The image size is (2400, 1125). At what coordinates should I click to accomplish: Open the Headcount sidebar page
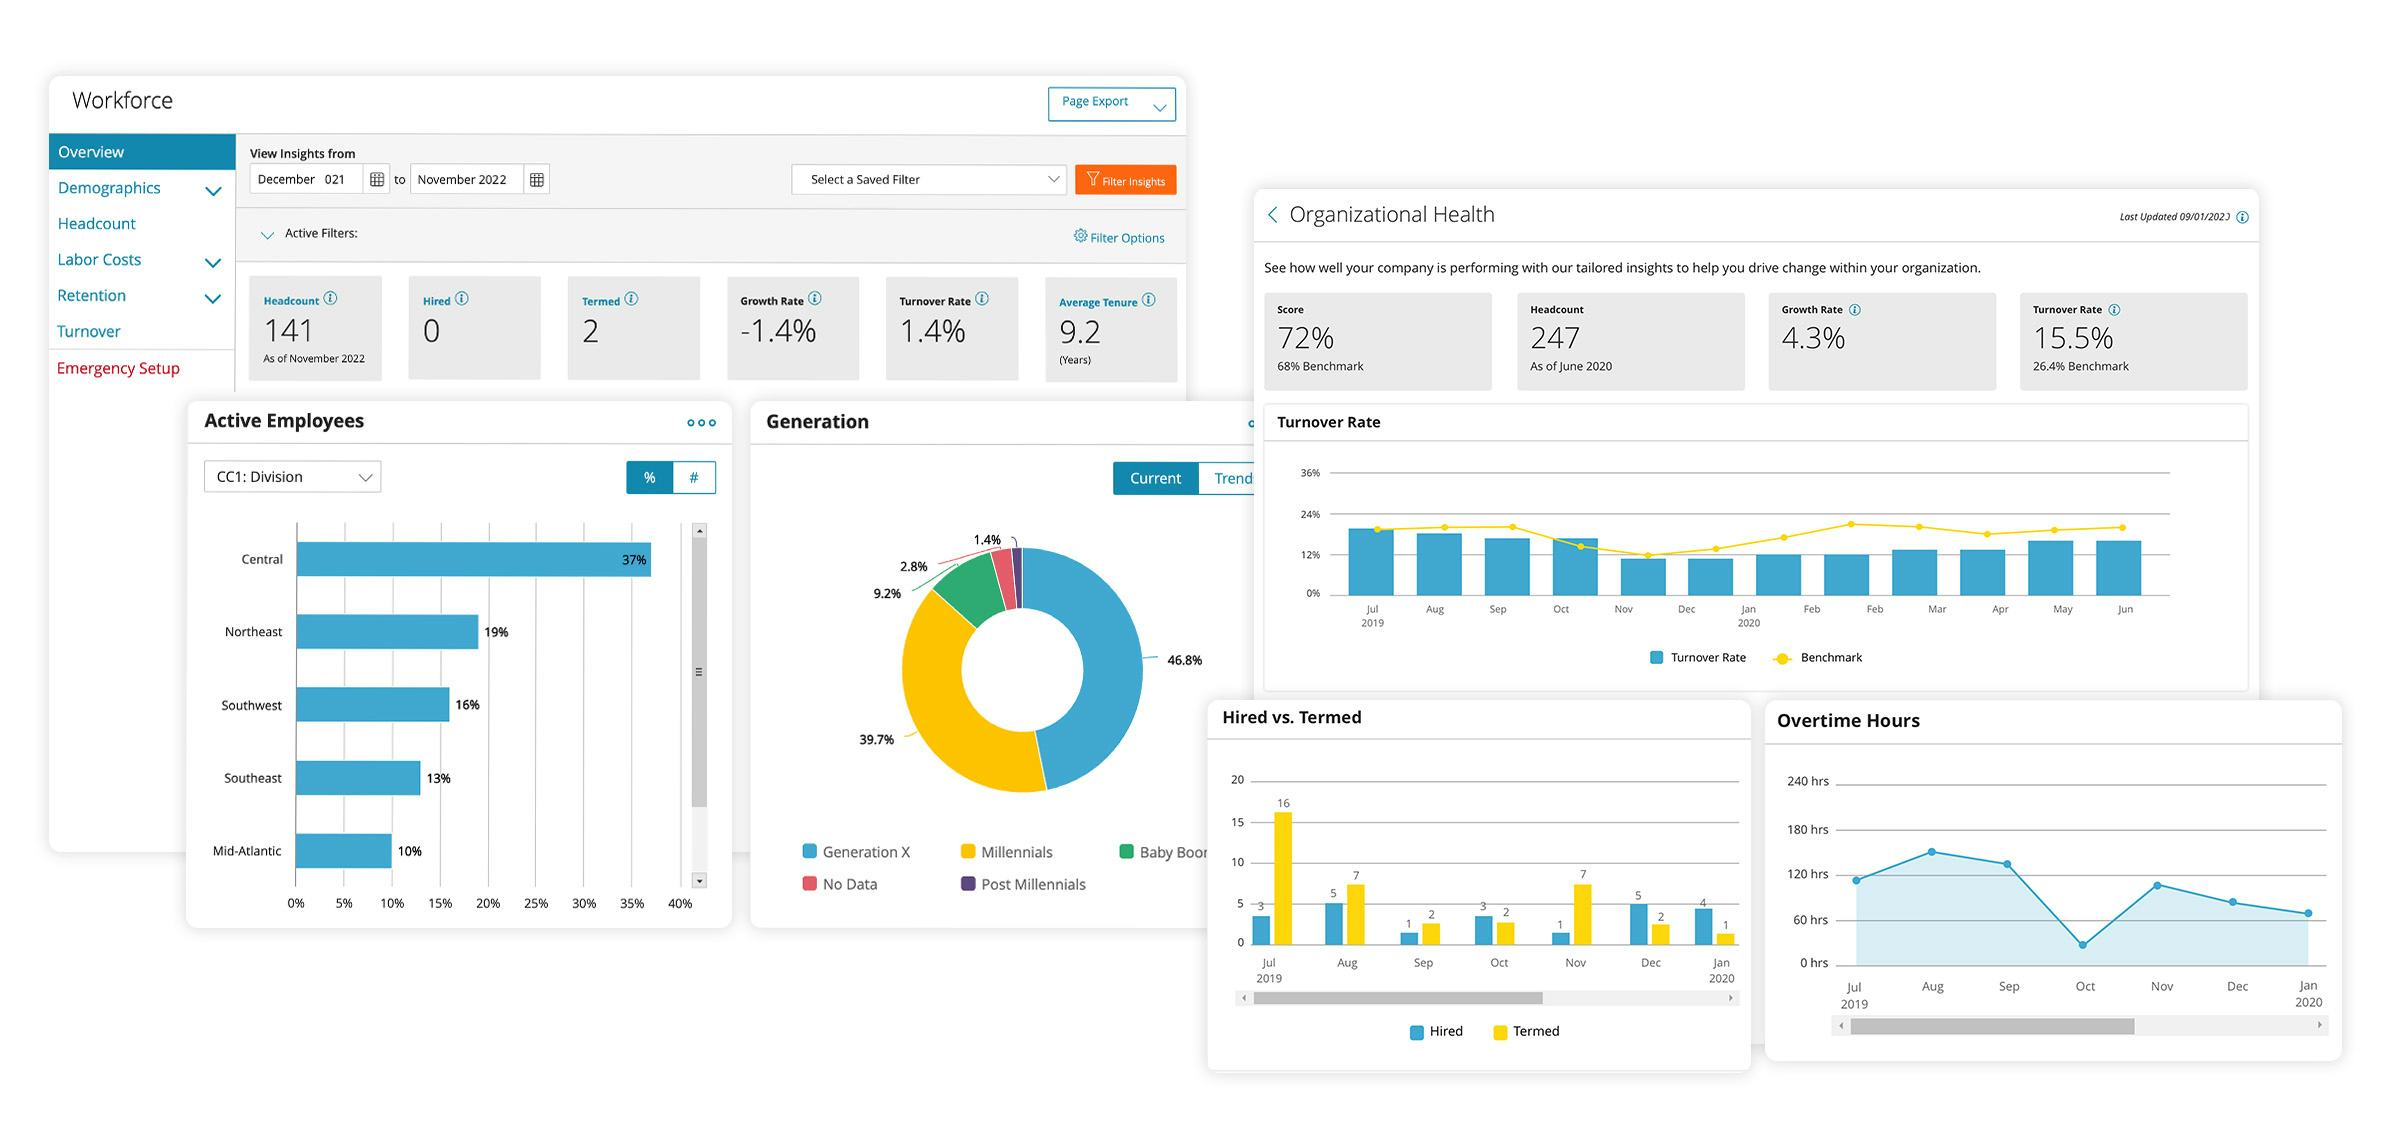(x=97, y=224)
